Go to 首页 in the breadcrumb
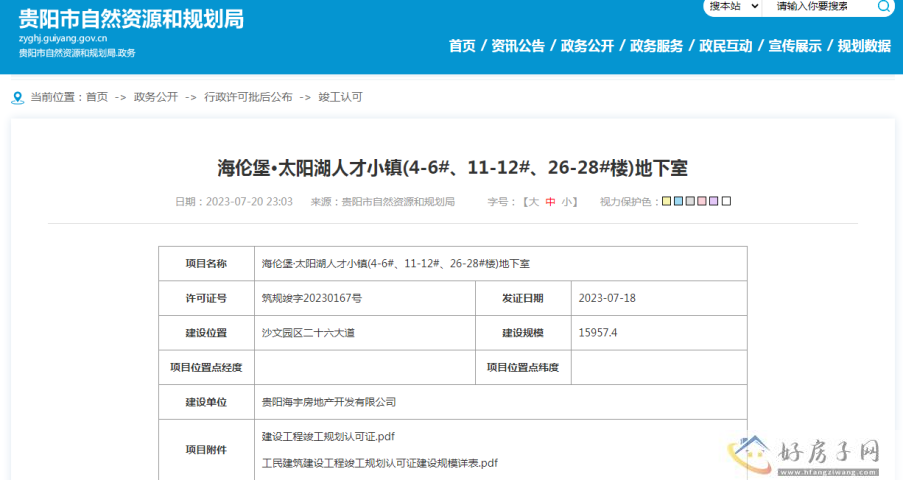 97,97
